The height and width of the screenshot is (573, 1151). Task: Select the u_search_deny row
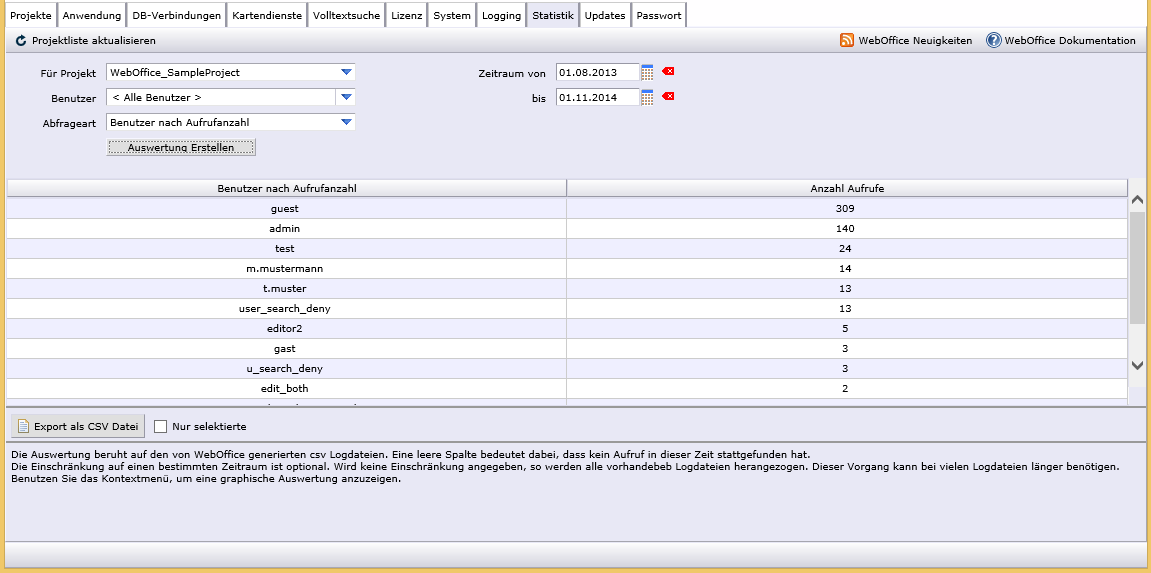click(x=567, y=368)
